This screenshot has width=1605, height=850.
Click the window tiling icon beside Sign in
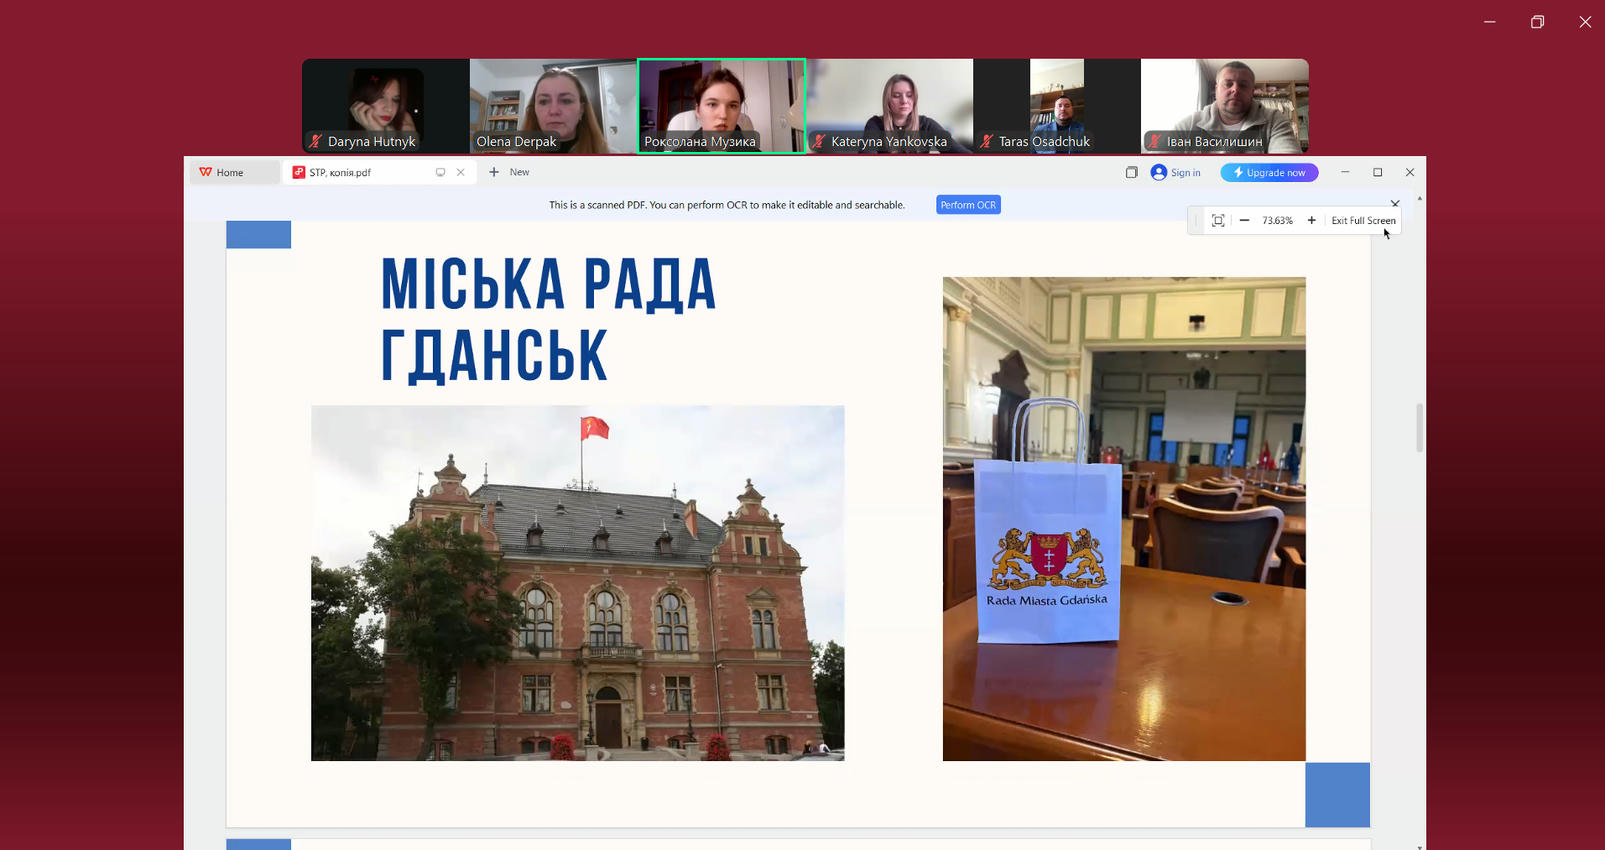(1131, 173)
